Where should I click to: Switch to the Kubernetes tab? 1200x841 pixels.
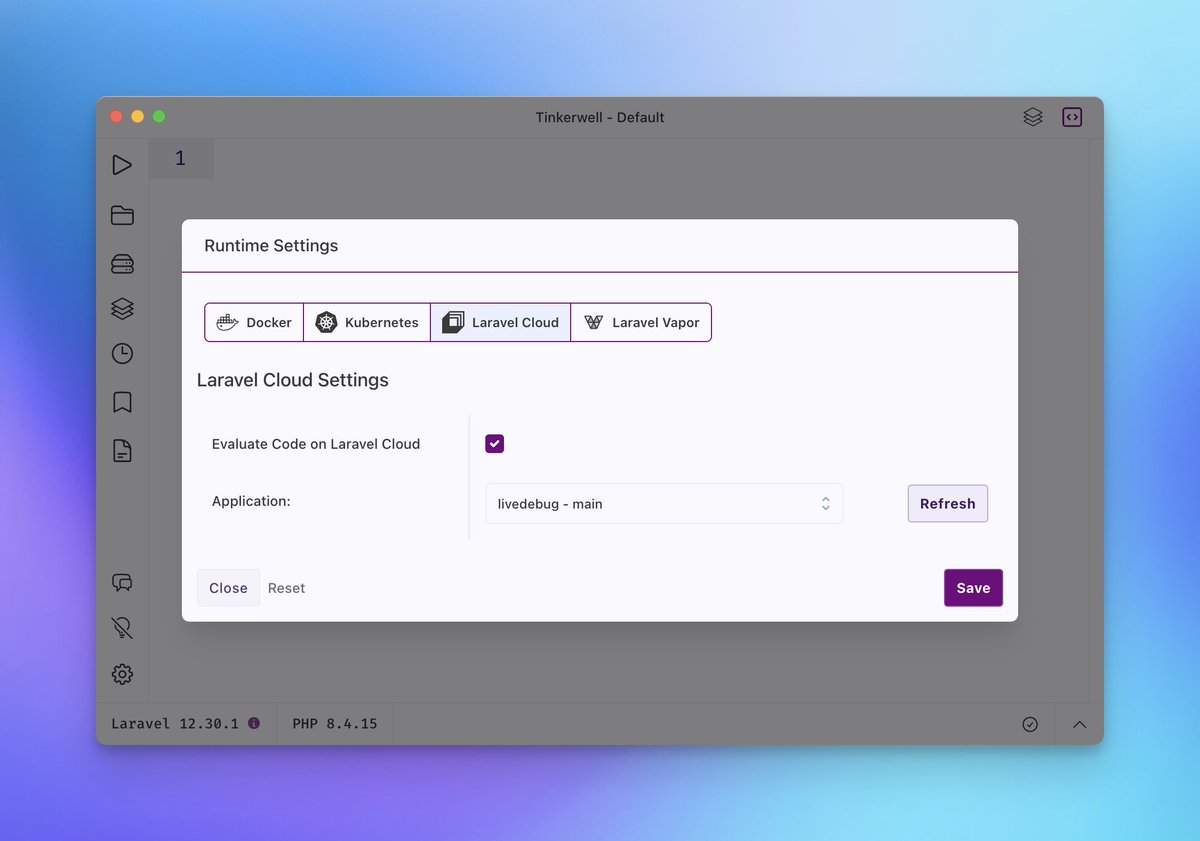click(x=367, y=323)
